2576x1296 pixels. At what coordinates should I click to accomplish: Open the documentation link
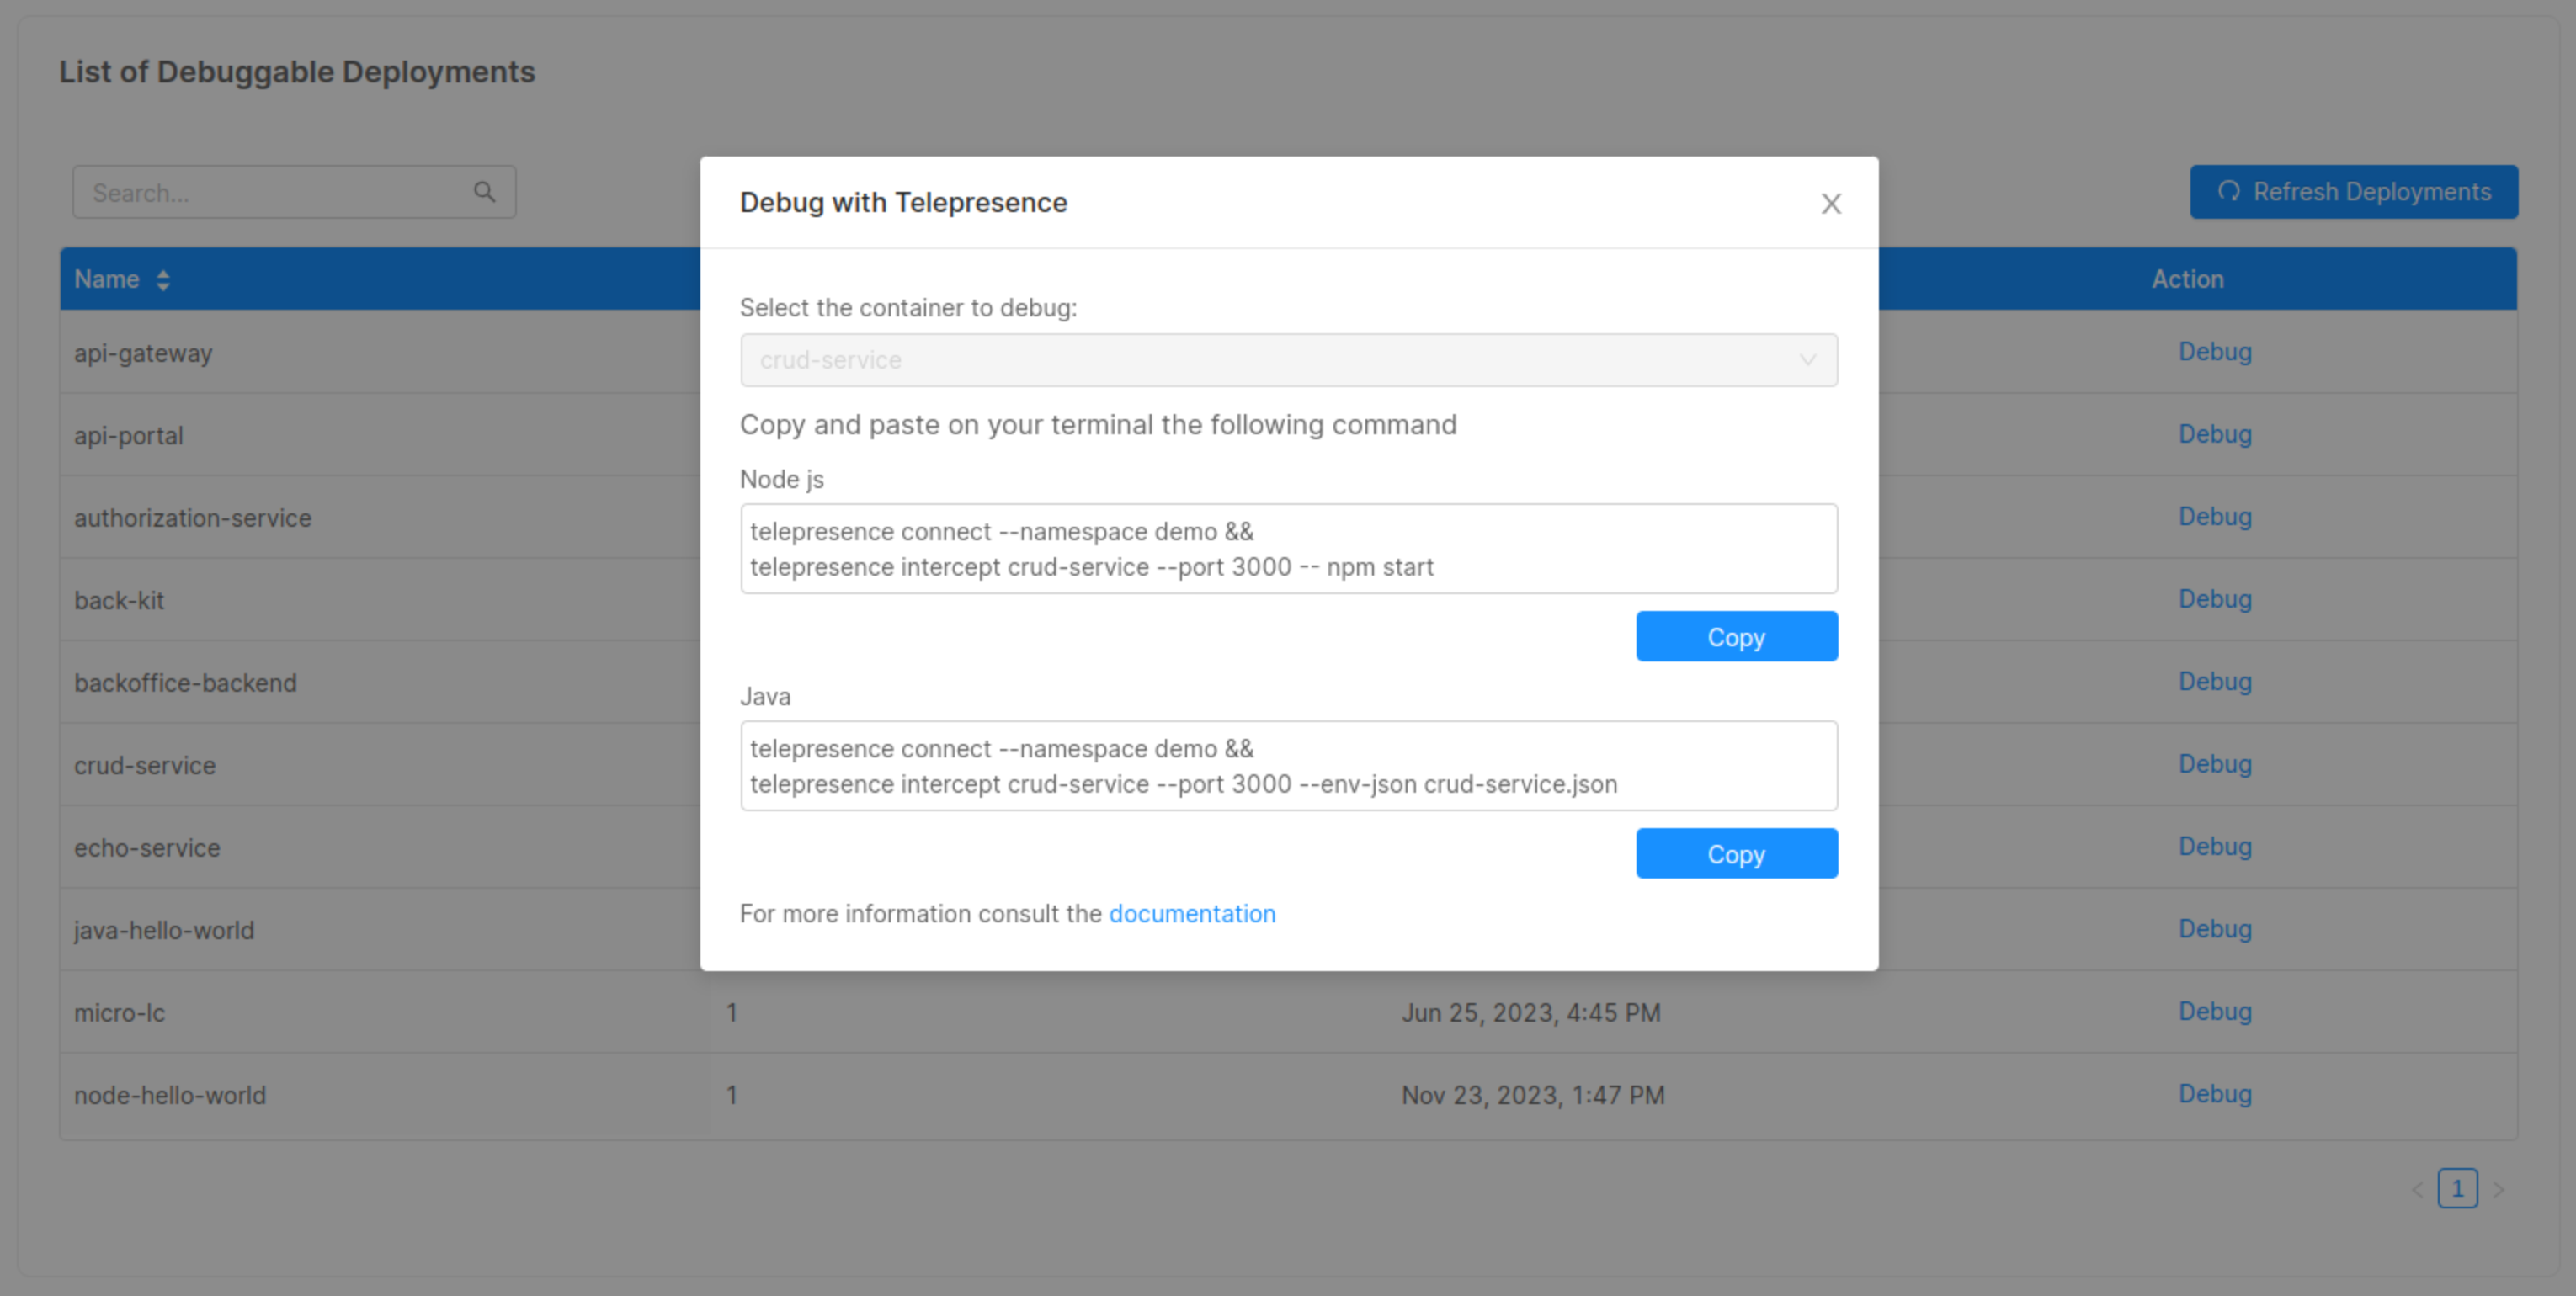point(1191,914)
